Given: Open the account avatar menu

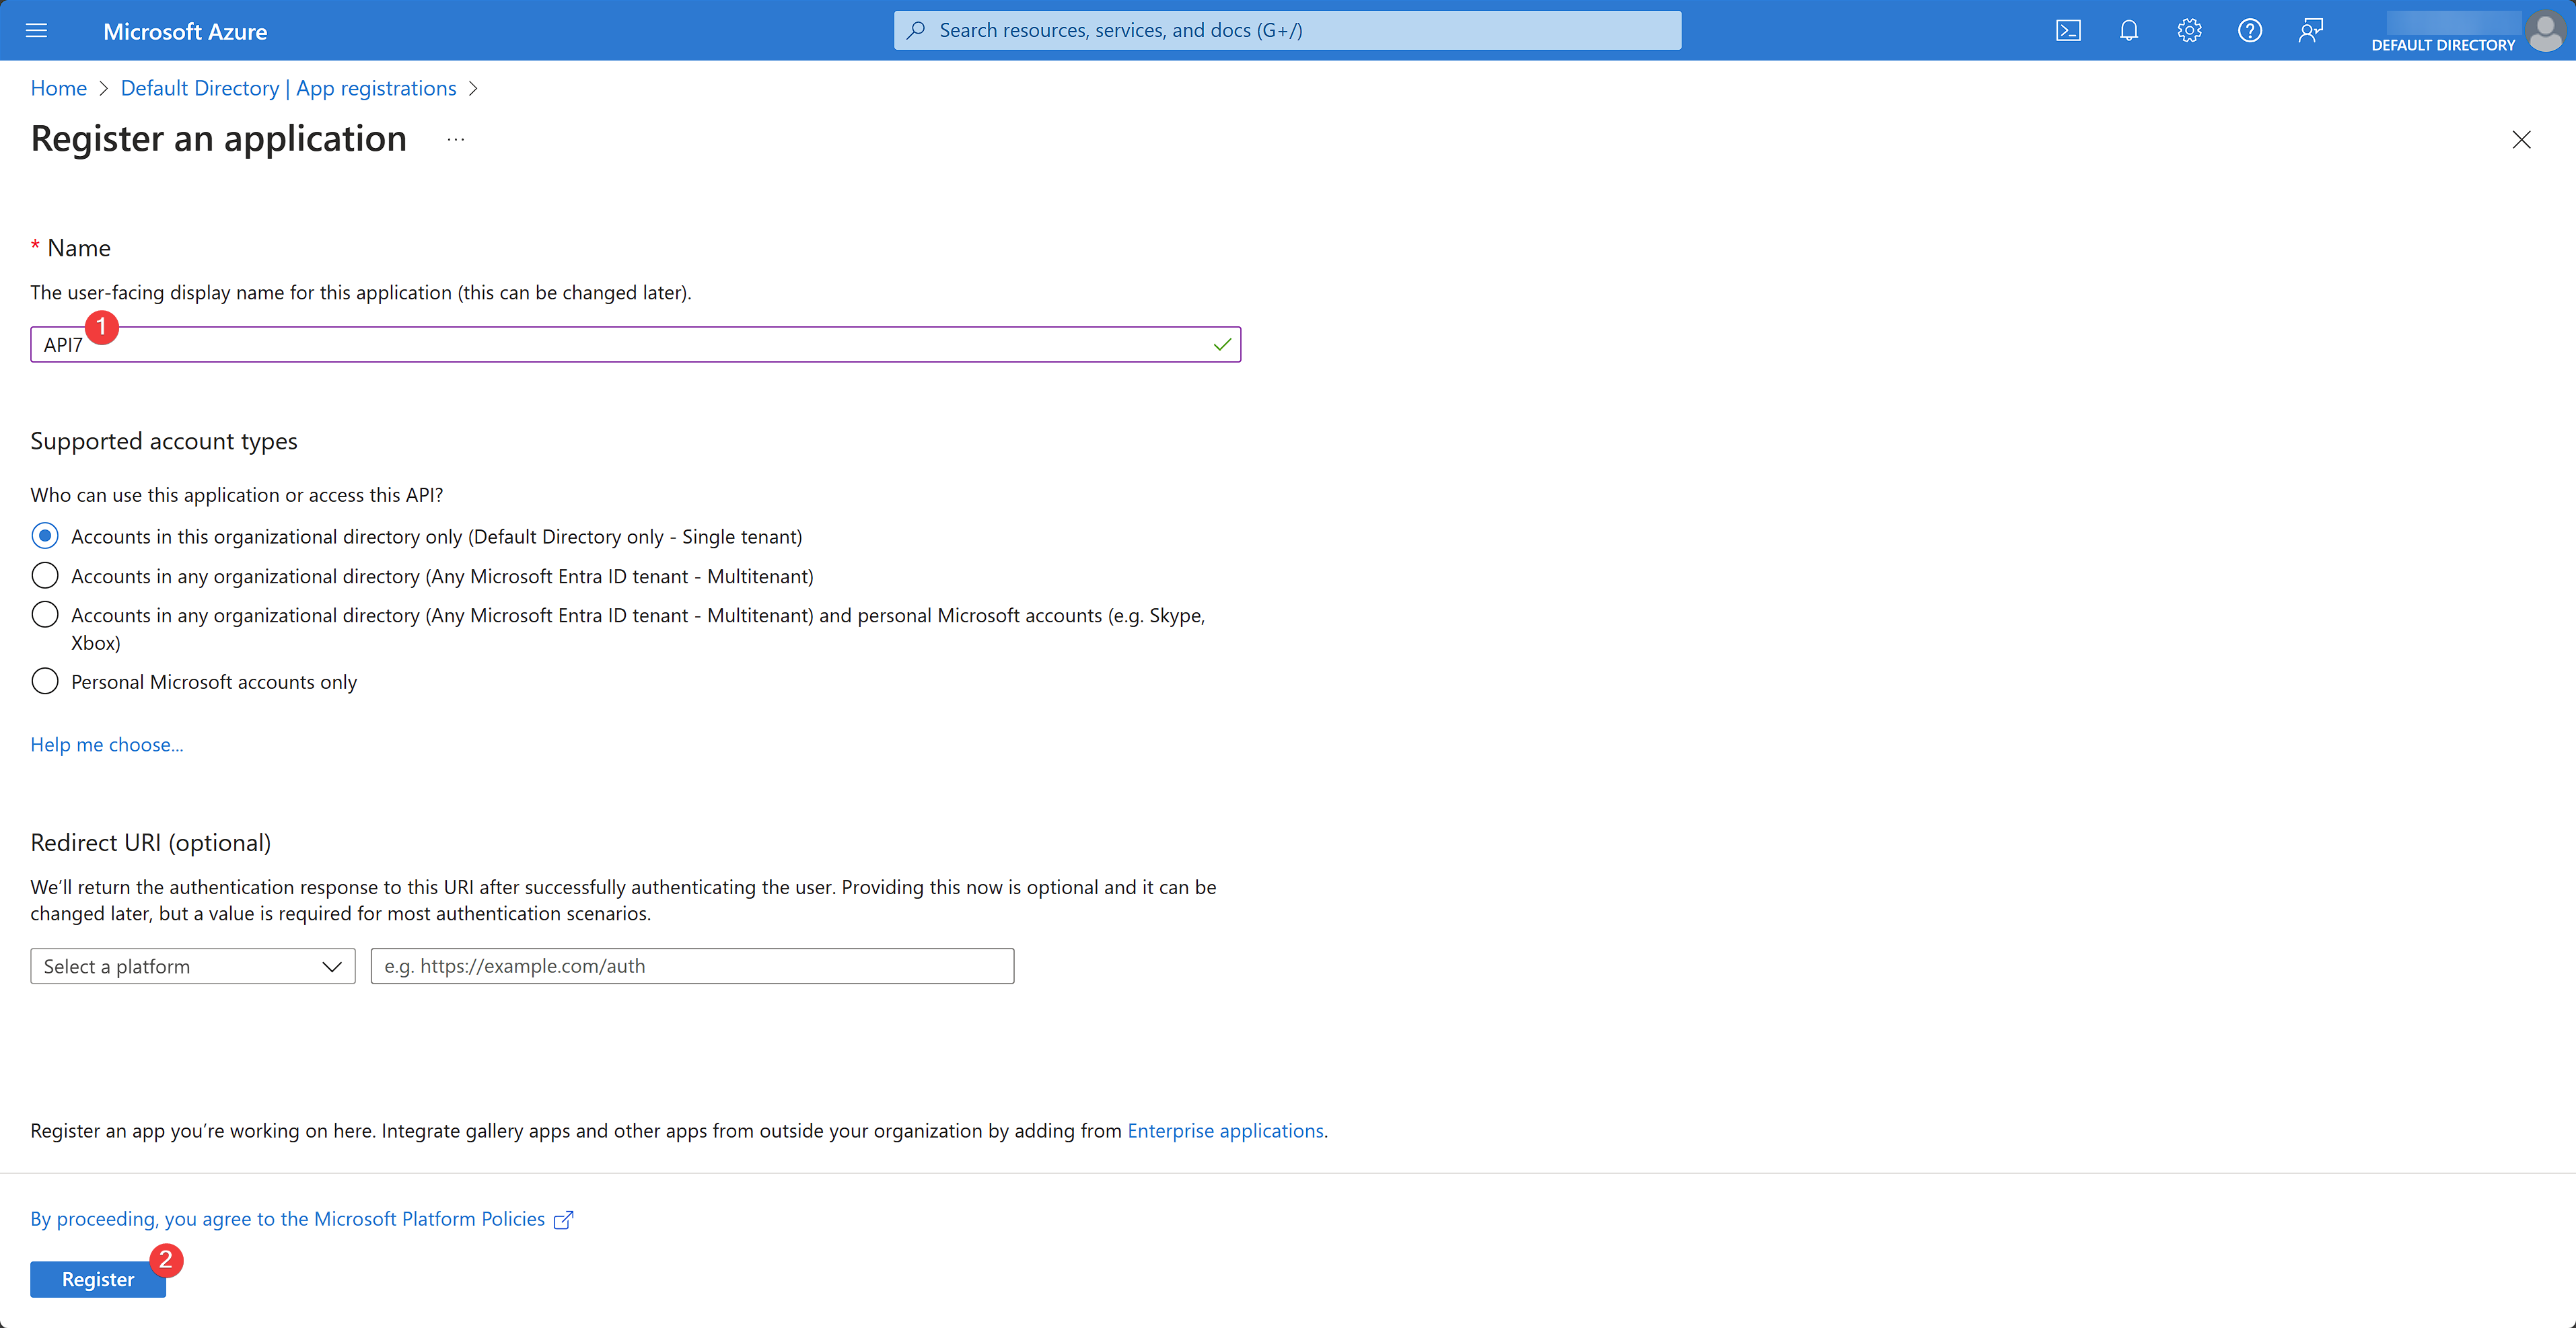Looking at the screenshot, I should click(x=2545, y=30).
